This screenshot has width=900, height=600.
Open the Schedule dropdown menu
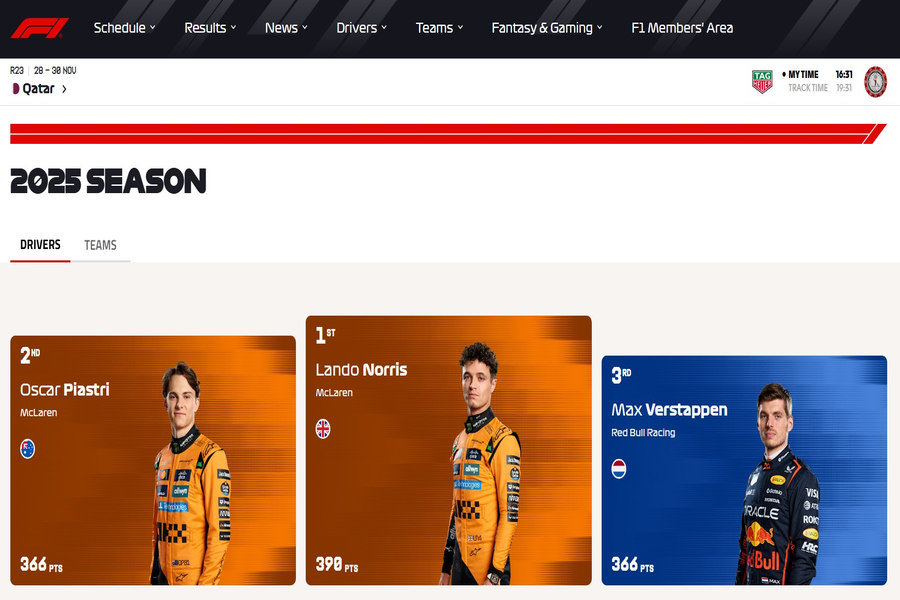124,28
